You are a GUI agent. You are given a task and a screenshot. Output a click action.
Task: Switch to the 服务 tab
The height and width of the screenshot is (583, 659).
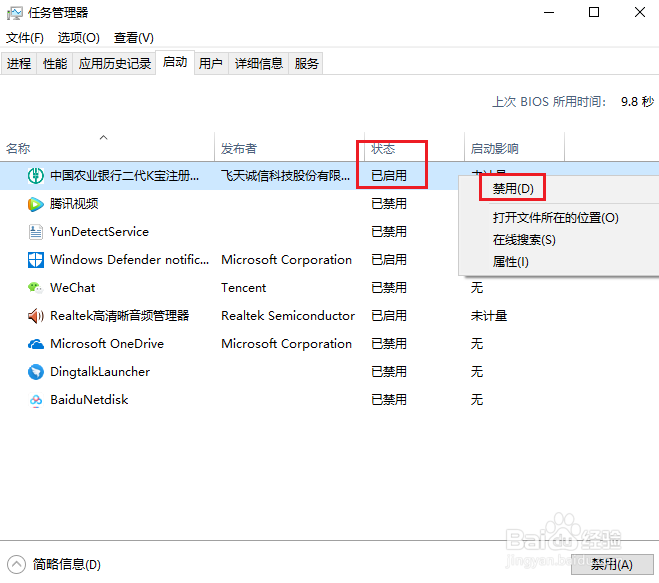(306, 63)
